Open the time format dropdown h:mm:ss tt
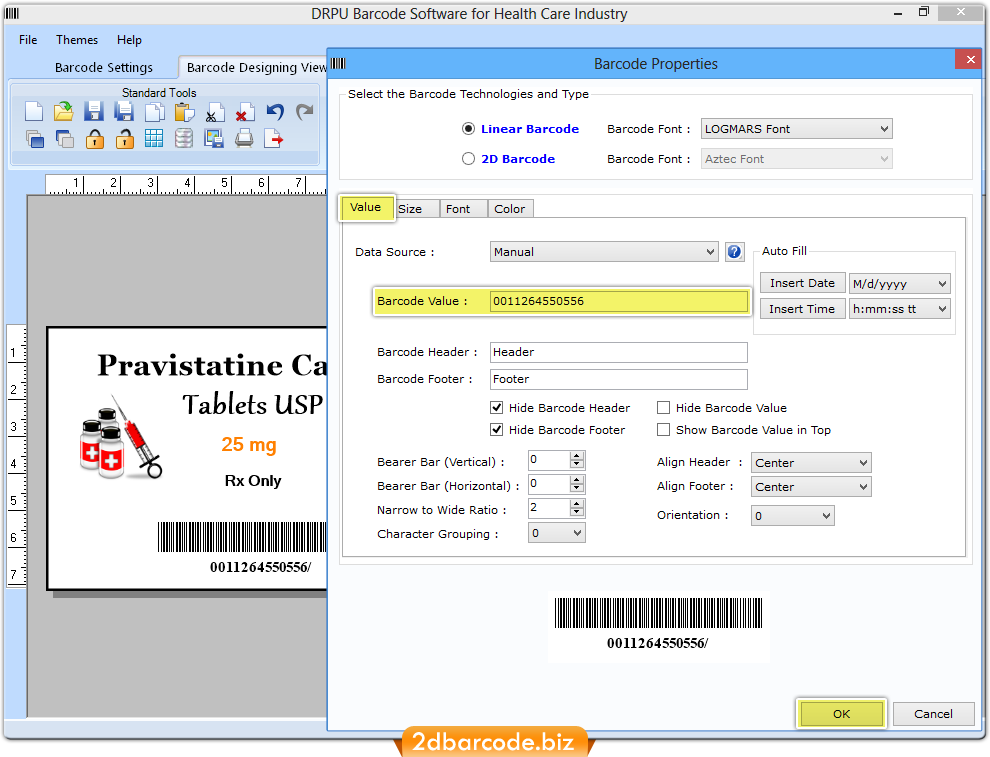The image size is (990, 757). [x=899, y=309]
